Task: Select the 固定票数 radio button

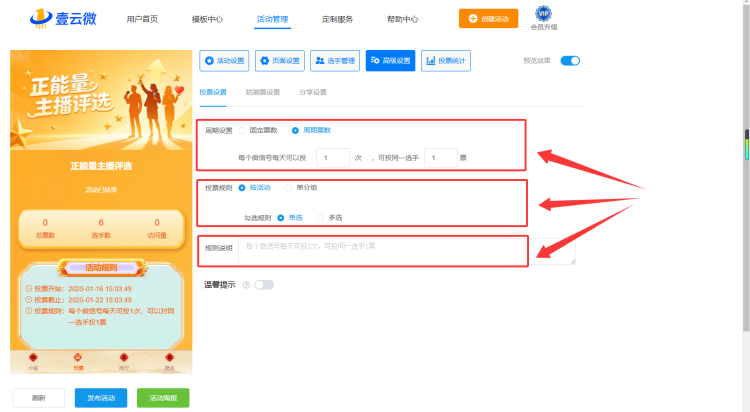Action: click(242, 131)
